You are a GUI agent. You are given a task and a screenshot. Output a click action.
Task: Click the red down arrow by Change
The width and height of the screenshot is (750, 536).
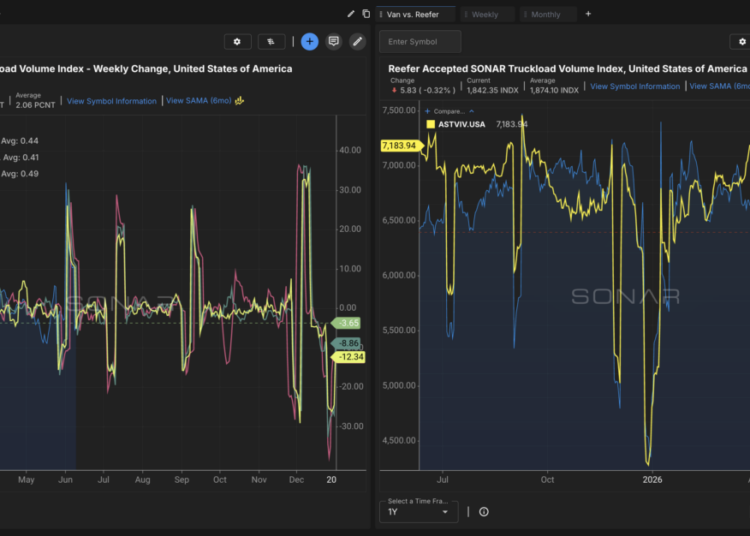pyautogui.click(x=394, y=90)
